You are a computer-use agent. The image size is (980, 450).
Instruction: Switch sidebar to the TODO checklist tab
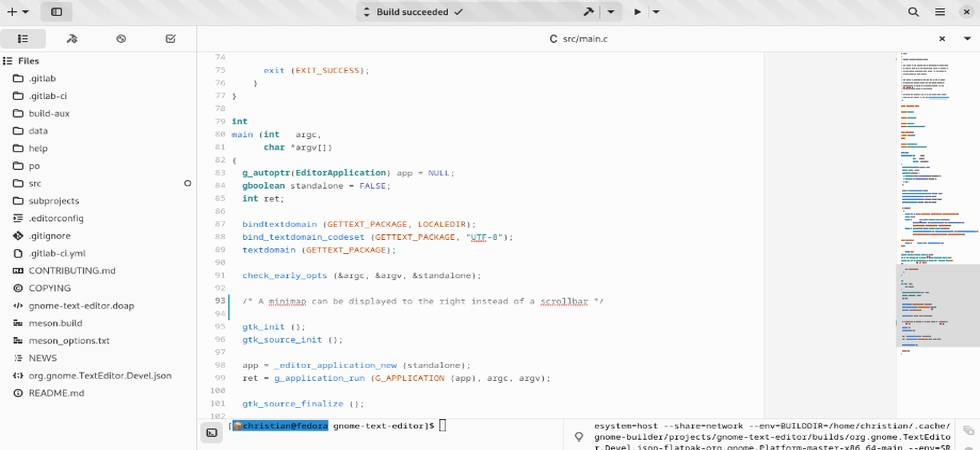pos(171,39)
